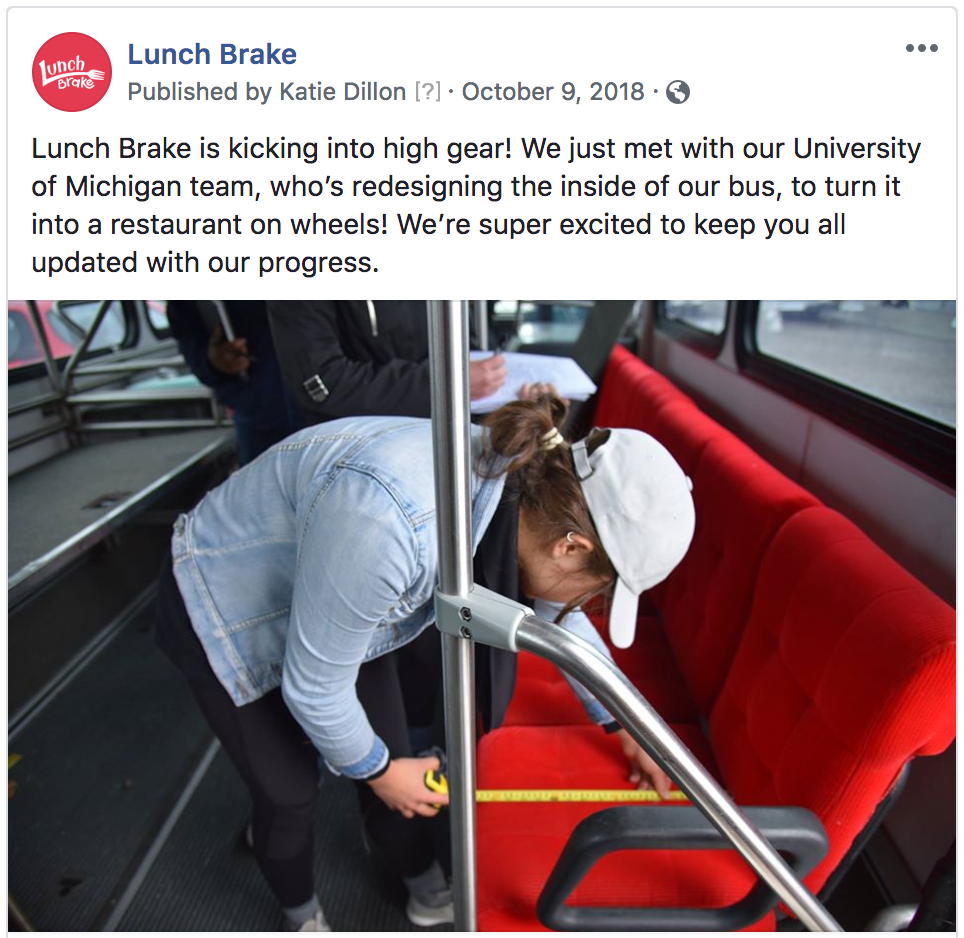
Task: Click the "Published by" label text
Action: [x=200, y=92]
